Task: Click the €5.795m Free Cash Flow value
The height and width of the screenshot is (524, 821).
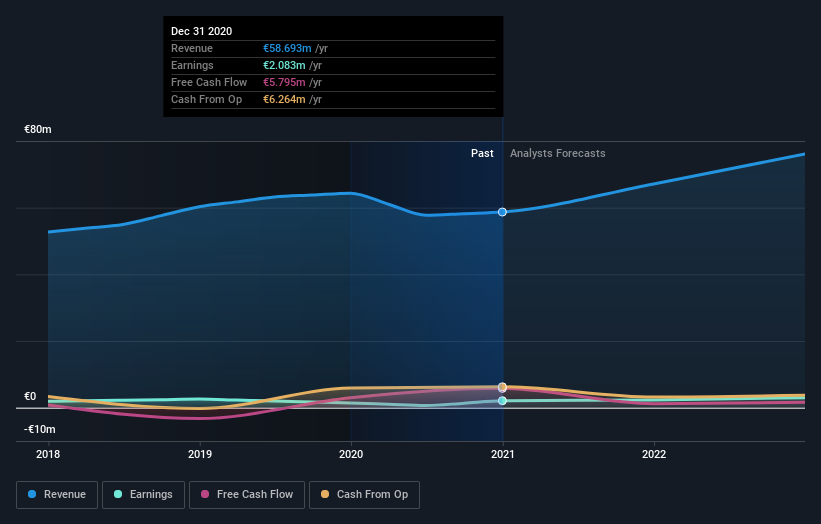Action: [284, 82]
